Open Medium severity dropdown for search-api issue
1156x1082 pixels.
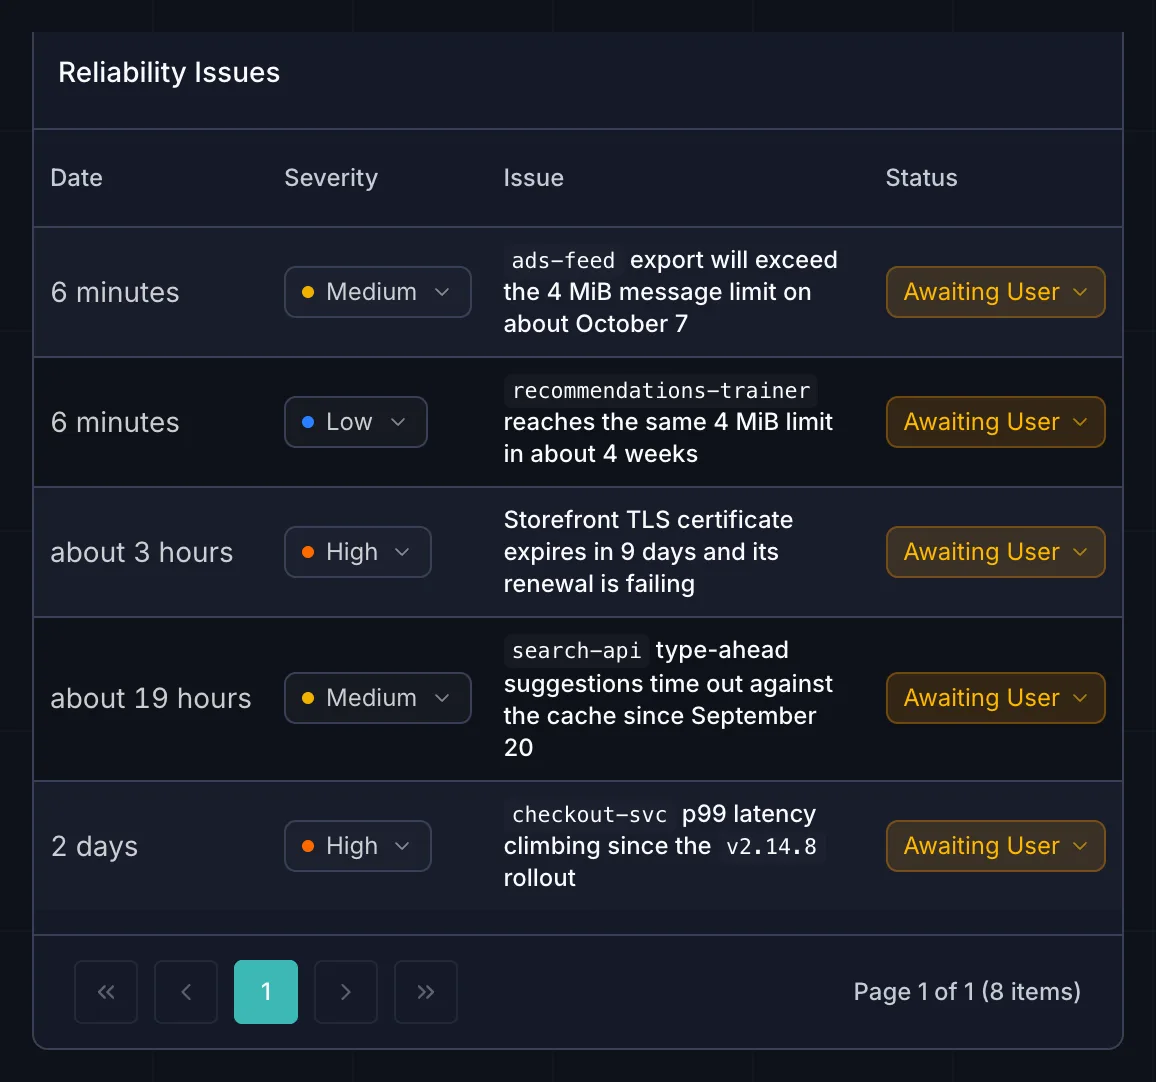coord(377,698)
